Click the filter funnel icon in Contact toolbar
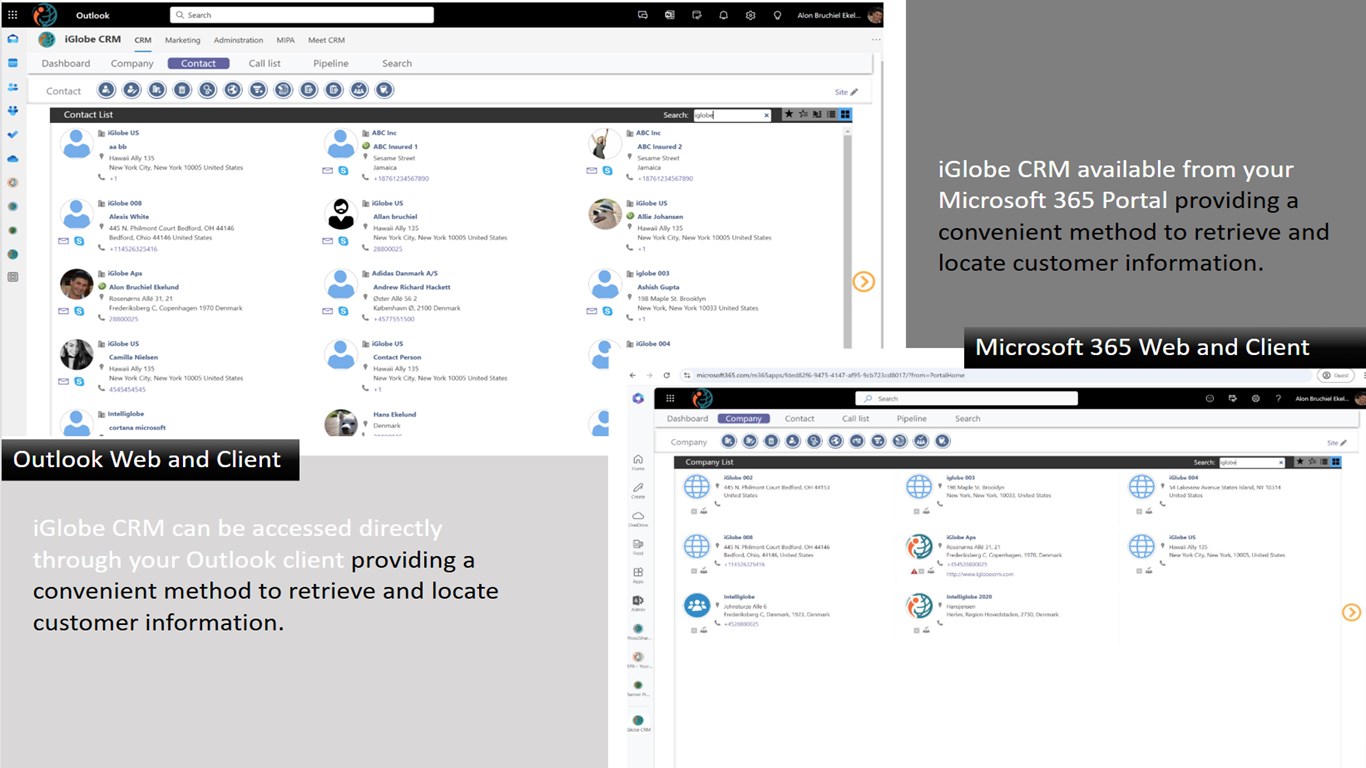Image resolution: width=1366 pixels, height=768 pixels. (258, 90)
